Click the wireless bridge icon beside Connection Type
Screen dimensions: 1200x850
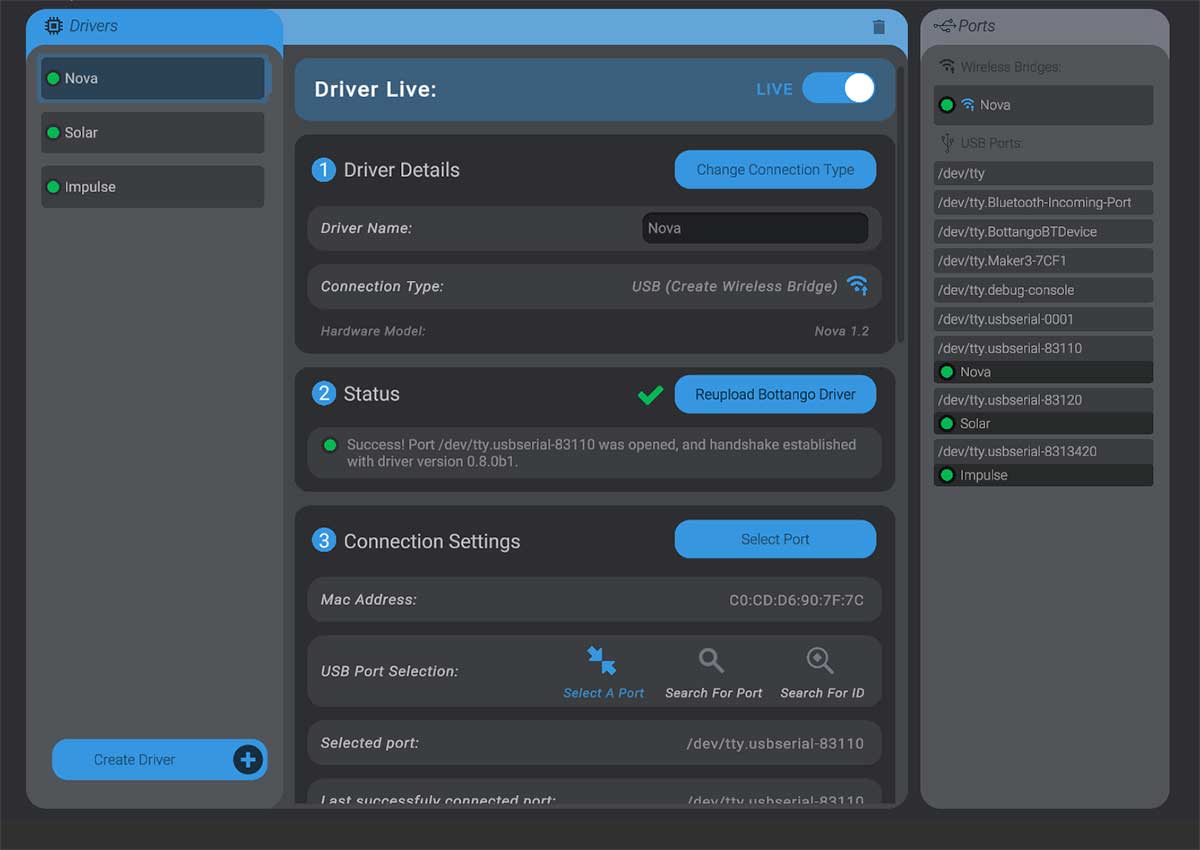click(x=857, y=286)
